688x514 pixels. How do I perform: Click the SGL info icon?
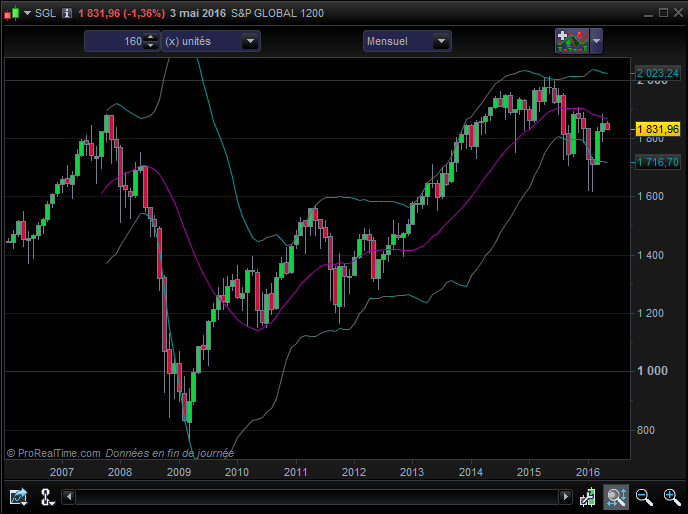tap(67, 13)
